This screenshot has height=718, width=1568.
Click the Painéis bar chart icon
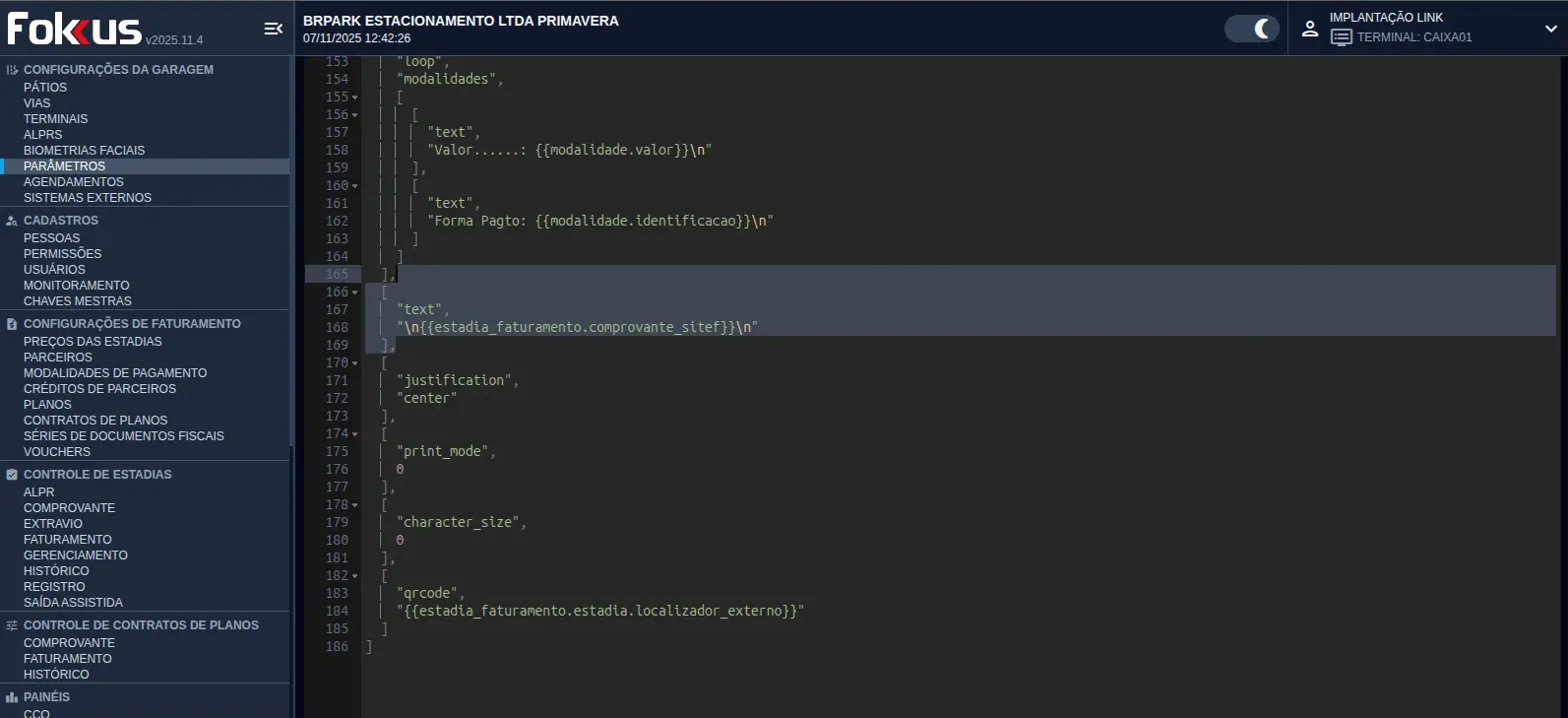(12, 697)
